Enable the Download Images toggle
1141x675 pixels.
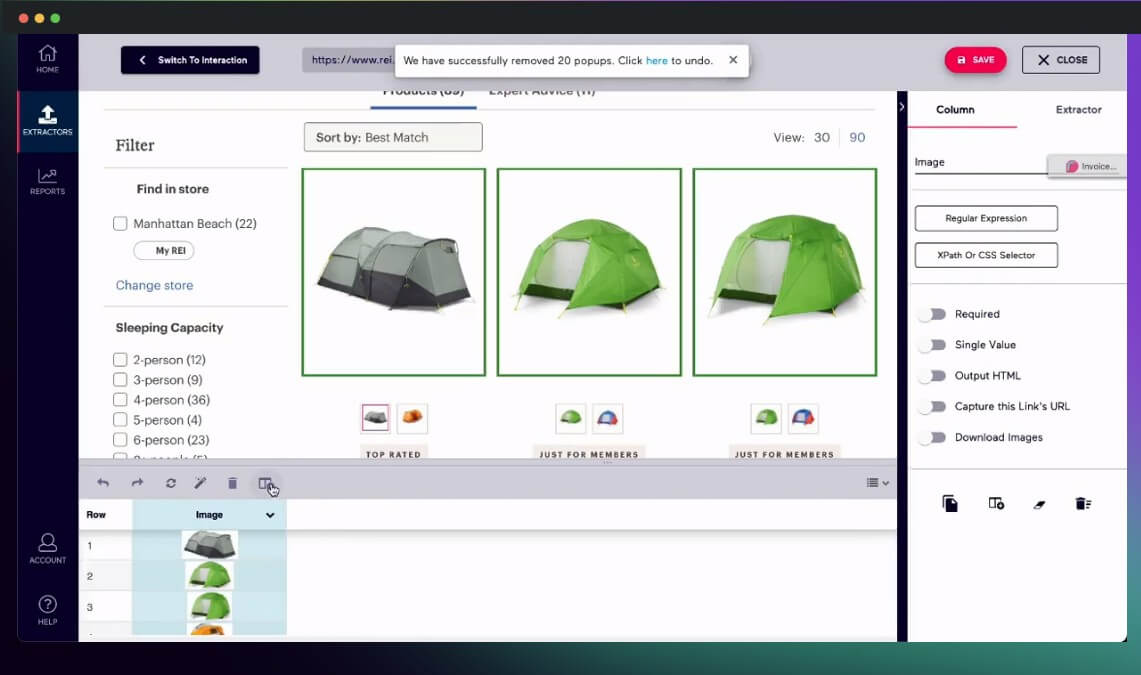point(932,437)
